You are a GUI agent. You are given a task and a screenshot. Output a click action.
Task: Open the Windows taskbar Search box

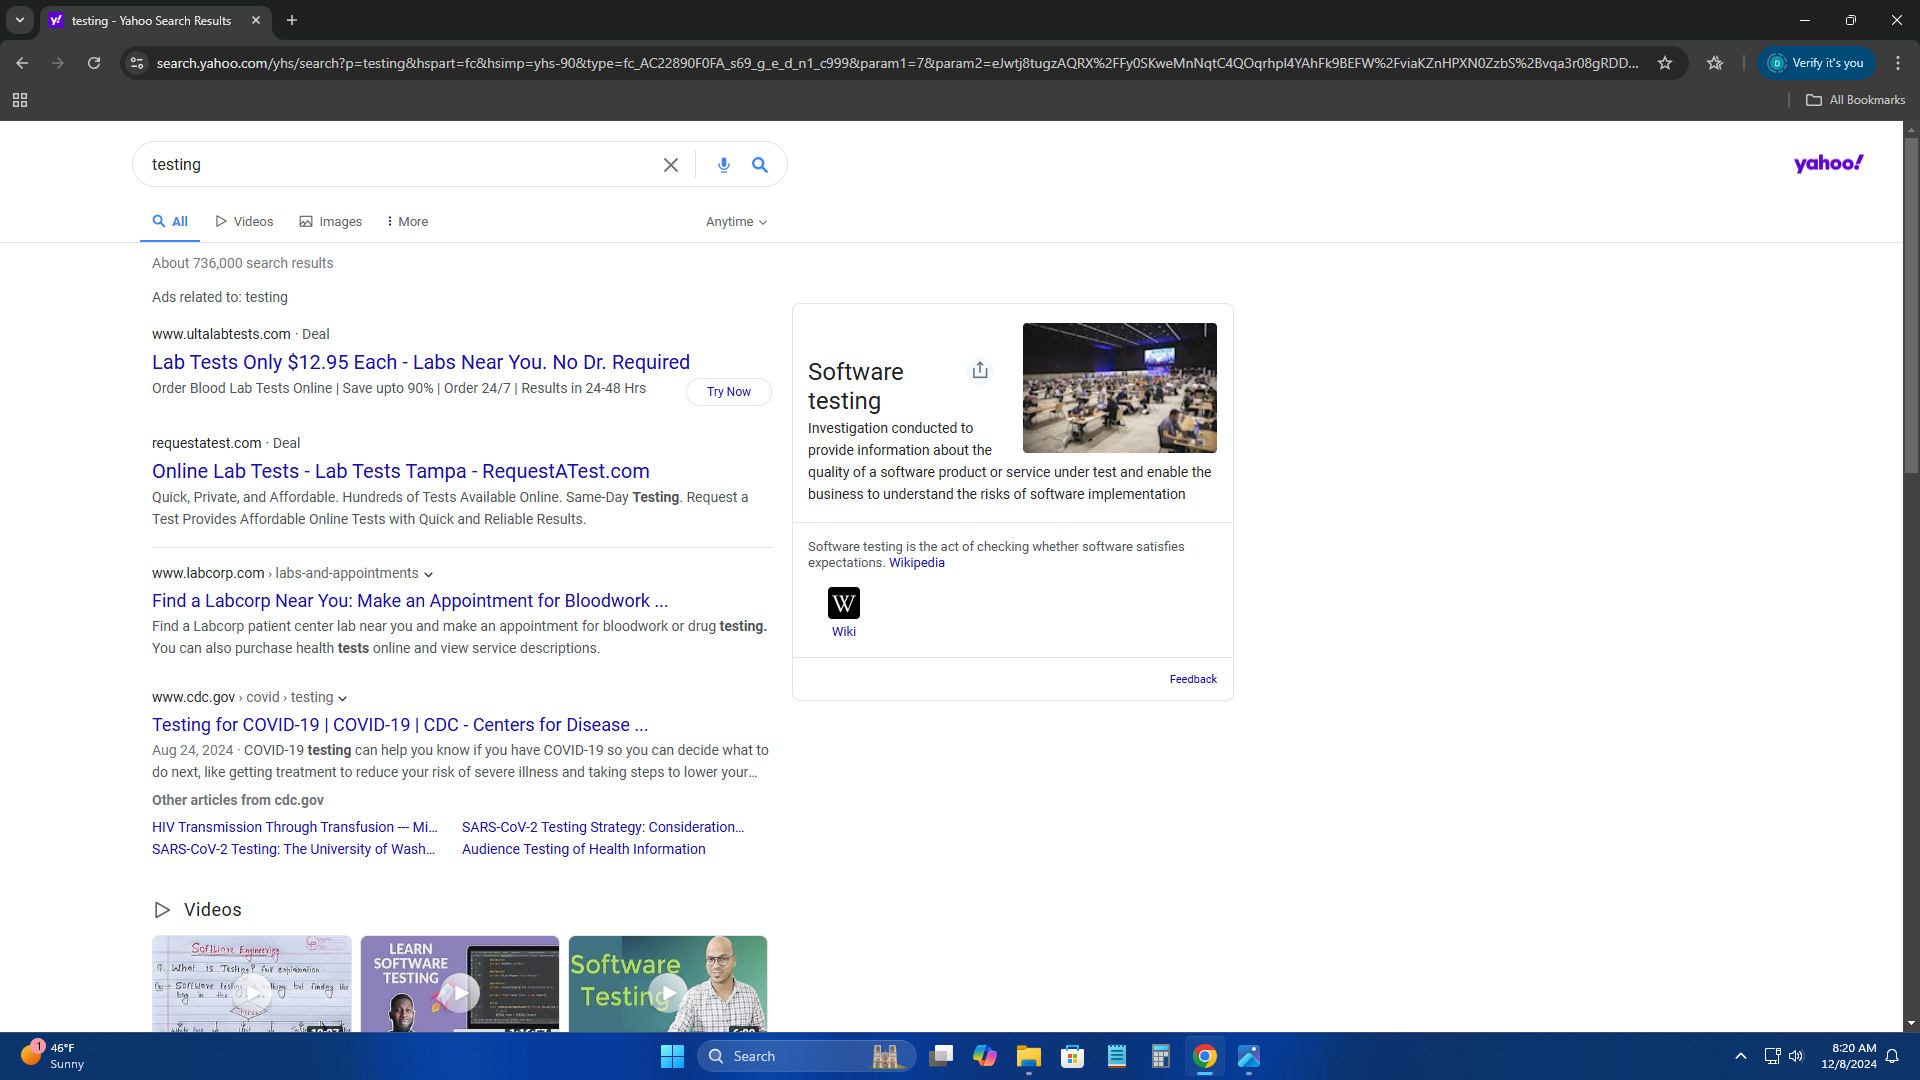pos(807,1056)
